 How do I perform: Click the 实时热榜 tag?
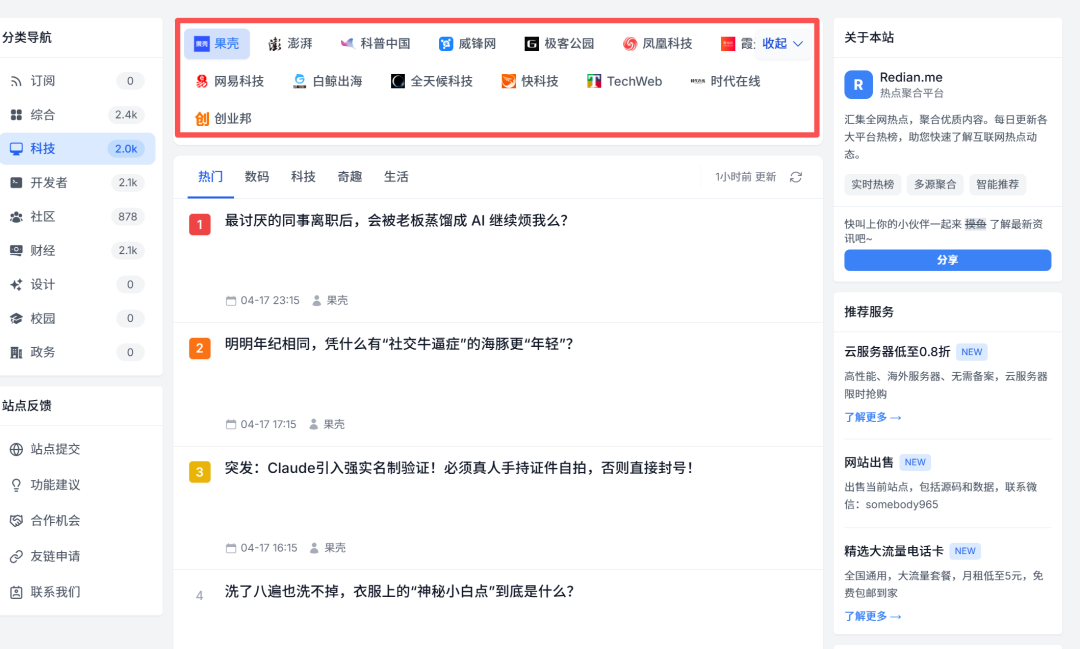[872, 185]
